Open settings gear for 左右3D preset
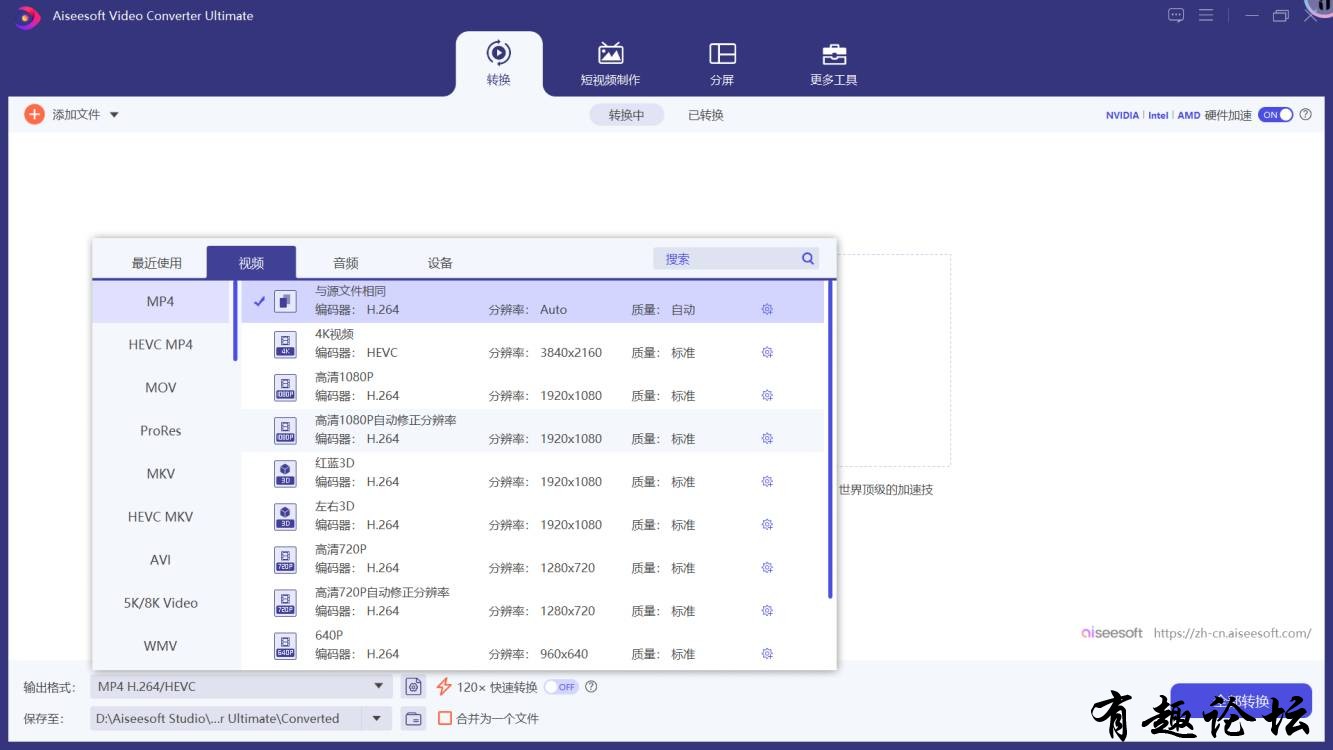This screenshot has width=1333, height=750. coord(767,525)
